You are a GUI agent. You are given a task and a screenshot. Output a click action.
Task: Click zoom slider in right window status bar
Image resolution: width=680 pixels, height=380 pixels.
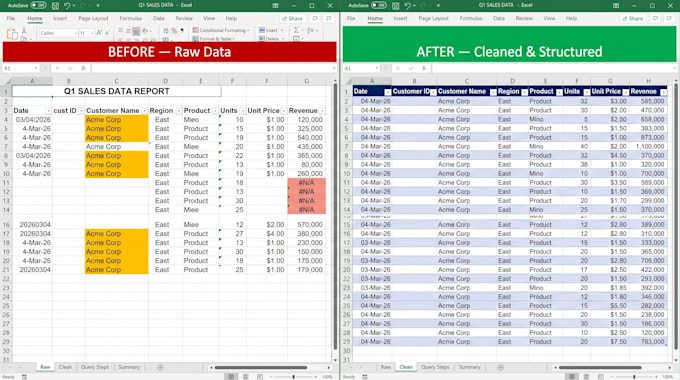(x=634, y=377)
